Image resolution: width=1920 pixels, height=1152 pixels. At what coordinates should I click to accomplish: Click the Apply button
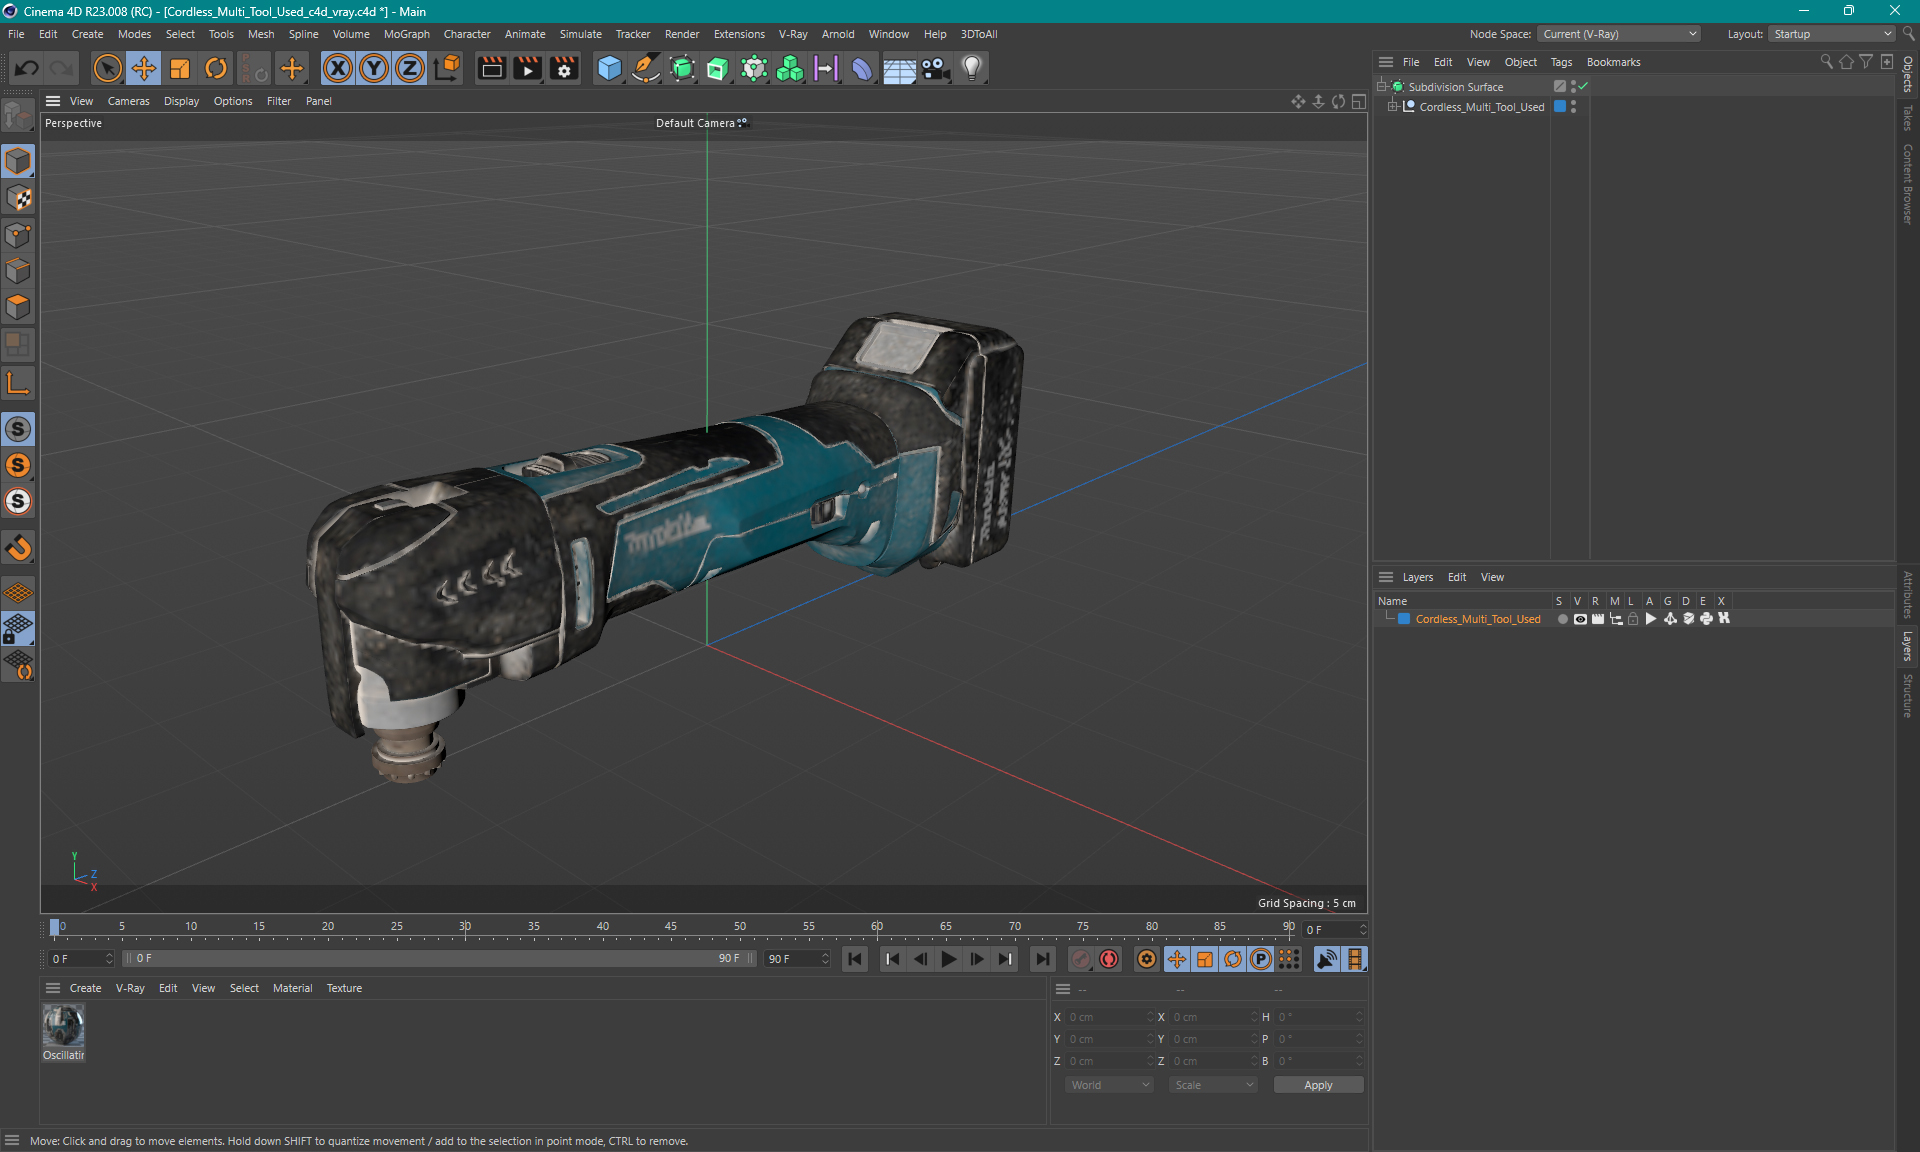point(1318,1085)
